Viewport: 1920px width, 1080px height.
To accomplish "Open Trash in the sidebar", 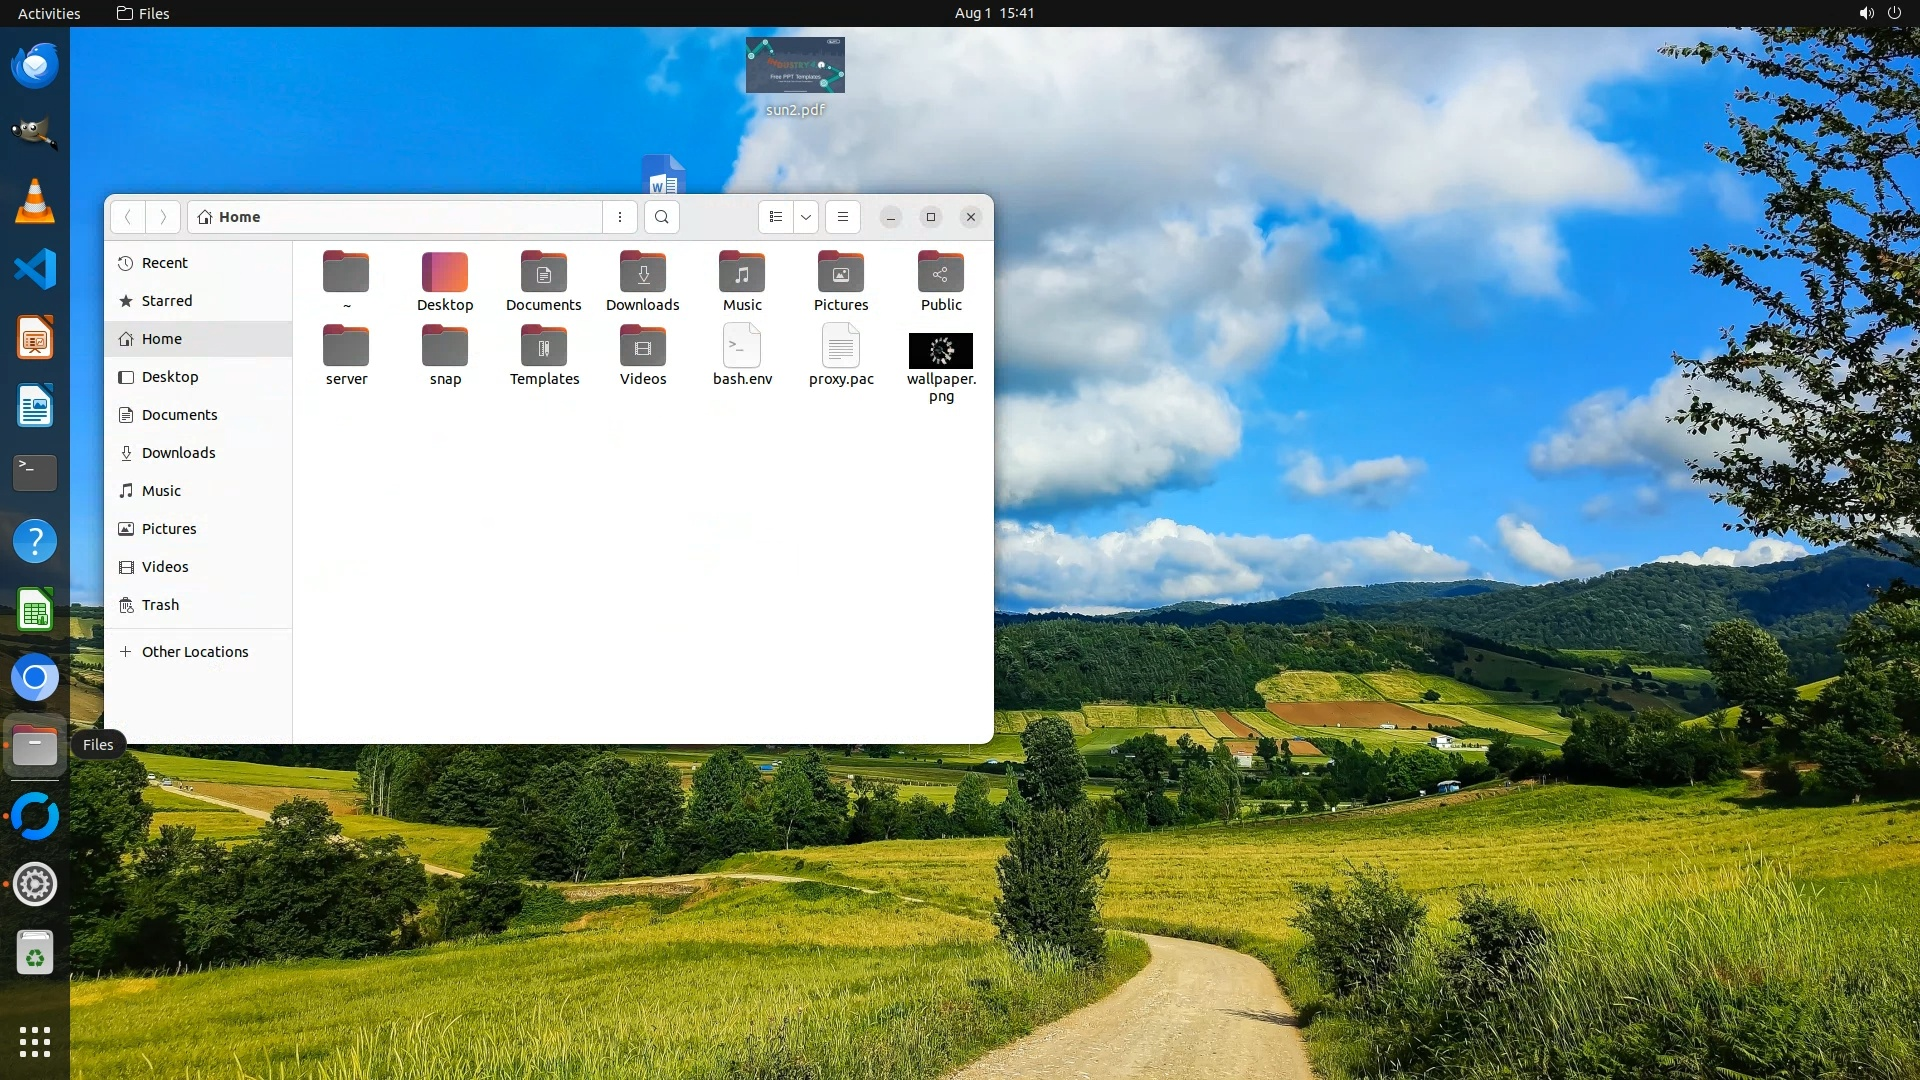I will [160, 605].
